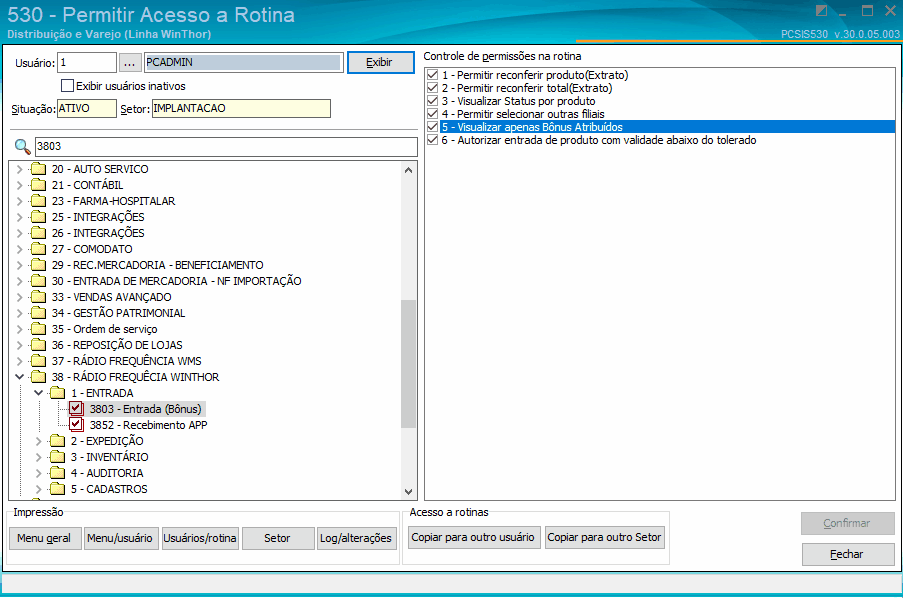The height and width of the screenshot is (598, 903).
Task: Click the Situação field showing ATIVO
Action: coord(87,108)
